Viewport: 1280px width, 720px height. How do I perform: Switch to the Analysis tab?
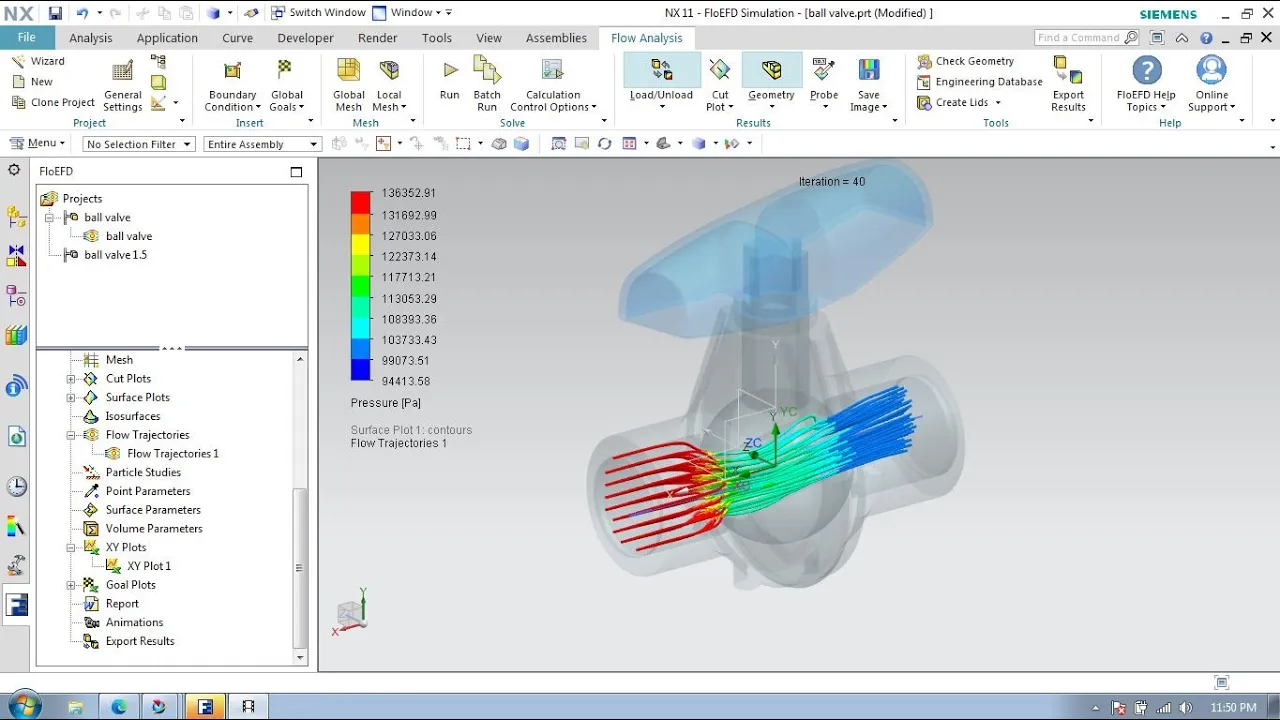(x=91, y=38)
